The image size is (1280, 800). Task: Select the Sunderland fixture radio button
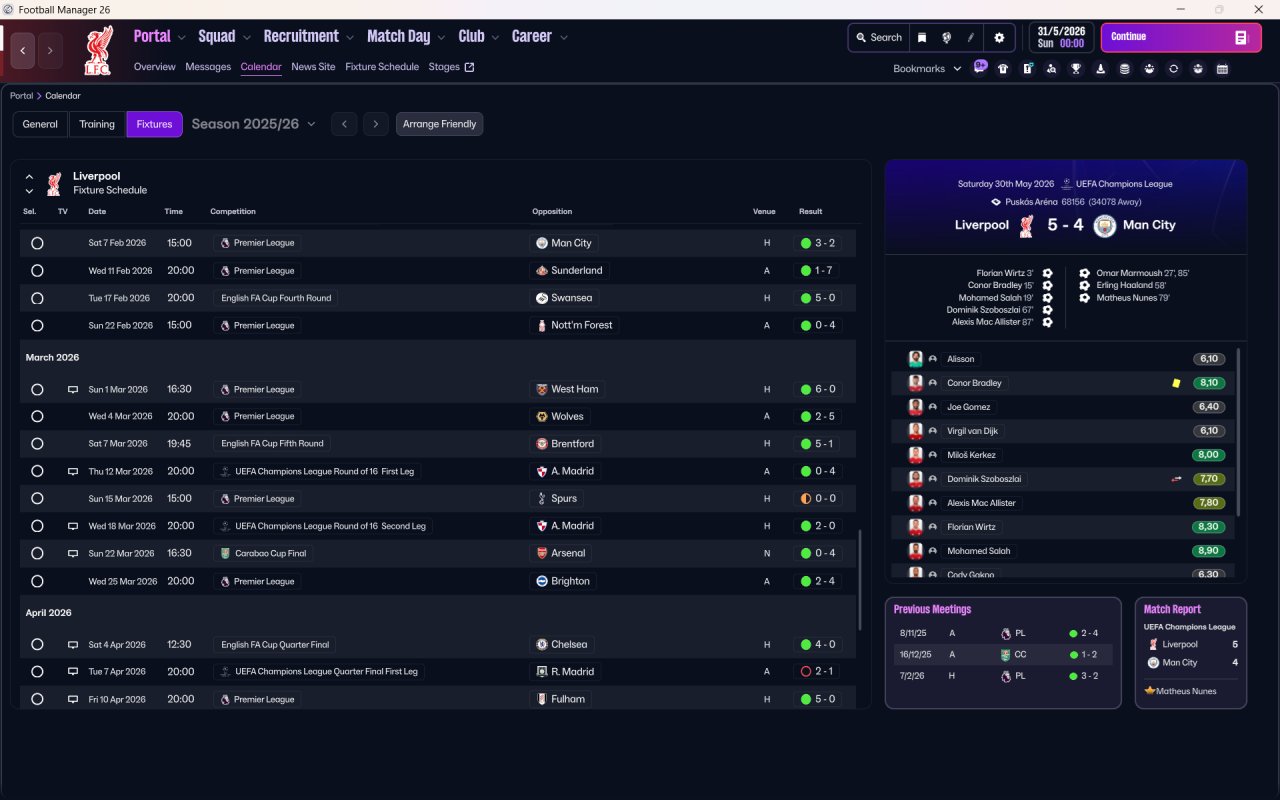click(x=37, y=271)
